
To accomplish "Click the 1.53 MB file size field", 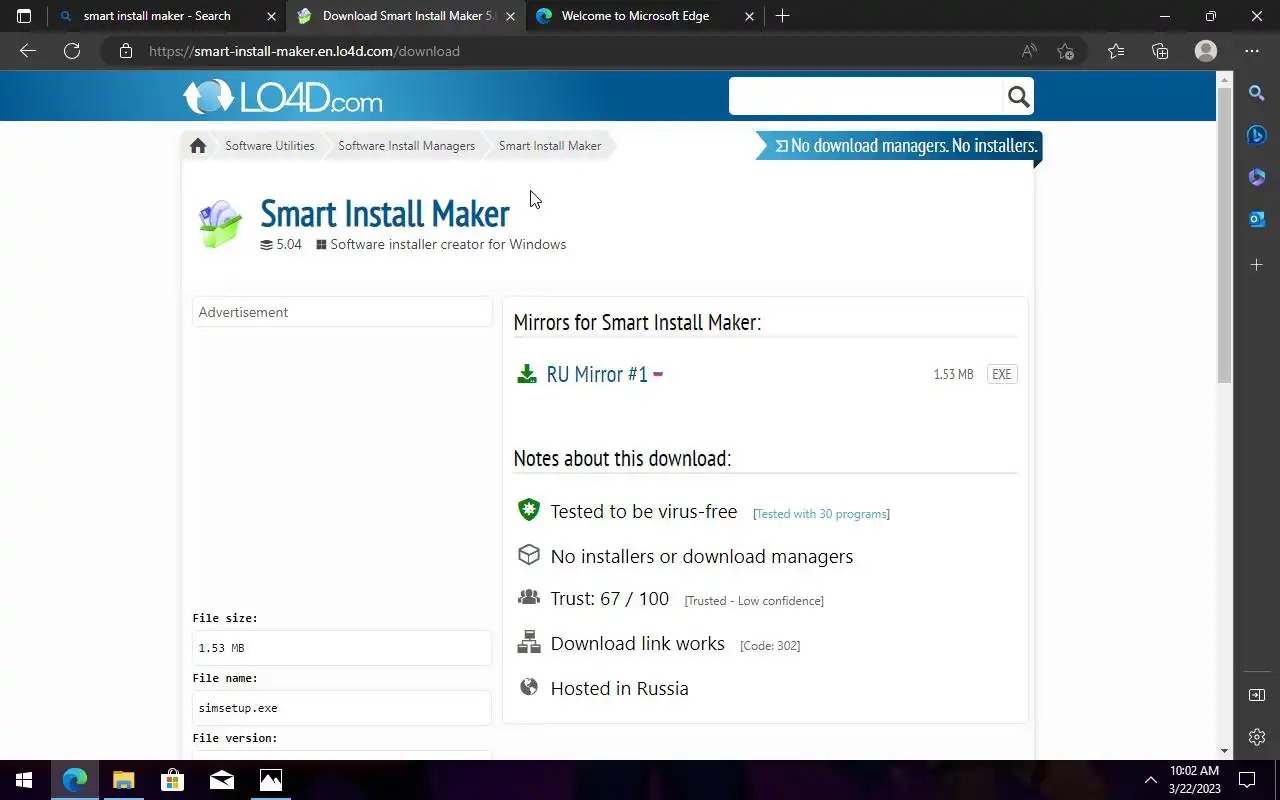I will 342,648.
